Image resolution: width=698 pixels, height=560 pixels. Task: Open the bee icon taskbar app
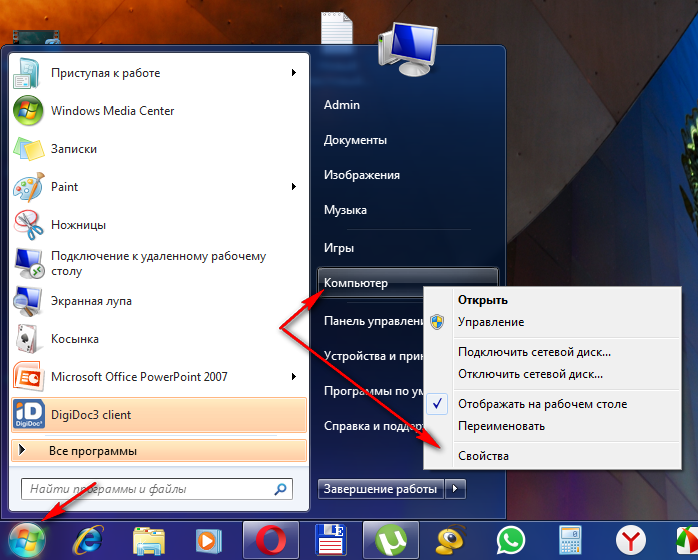(x=451, y=540)
